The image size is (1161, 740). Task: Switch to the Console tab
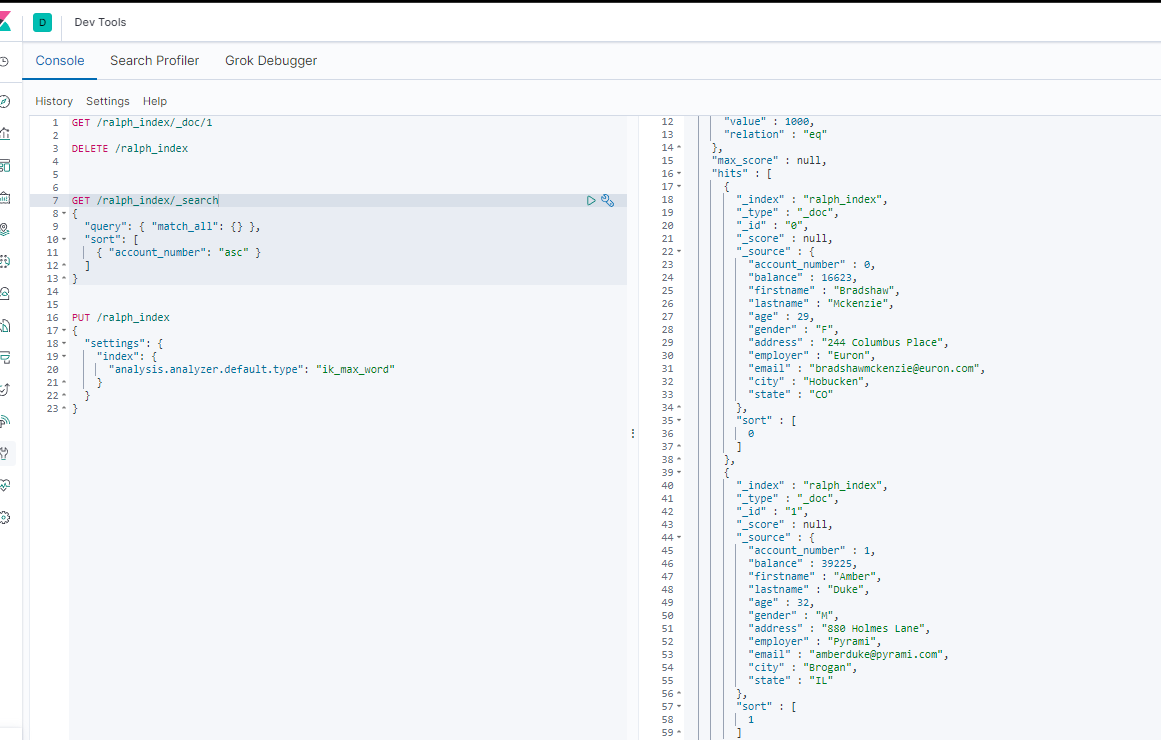tap(60, 61)
